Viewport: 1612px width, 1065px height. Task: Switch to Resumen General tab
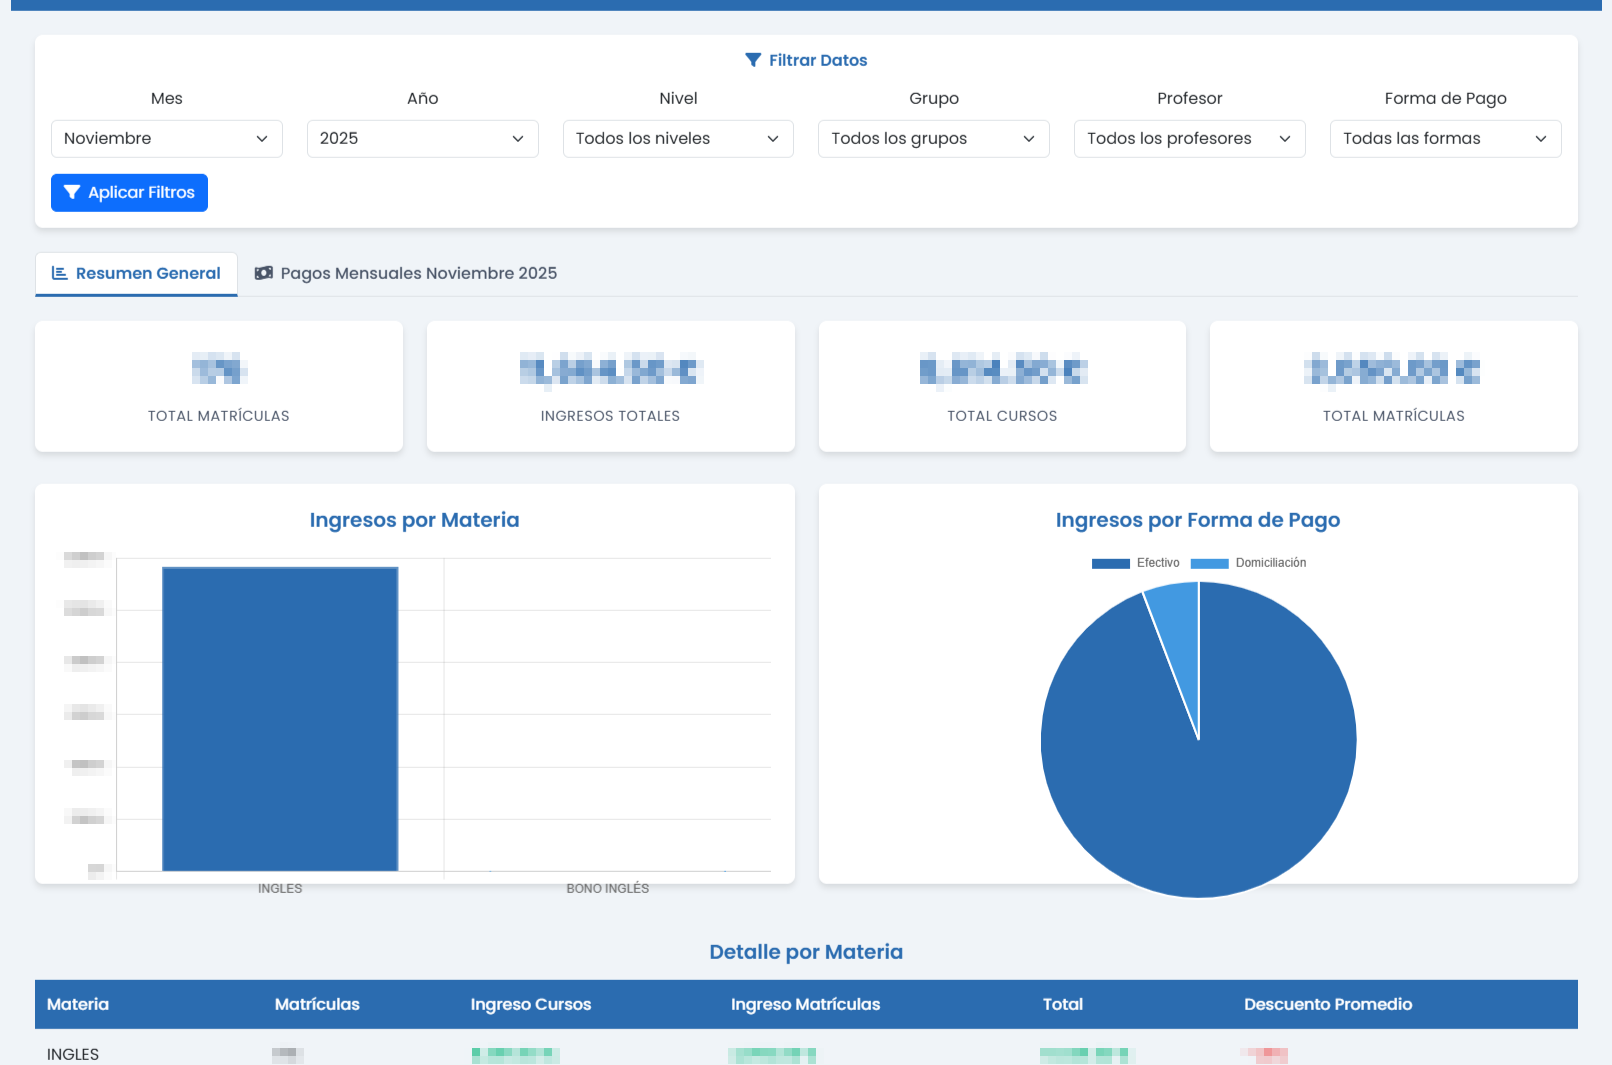[x=137, y=274]
